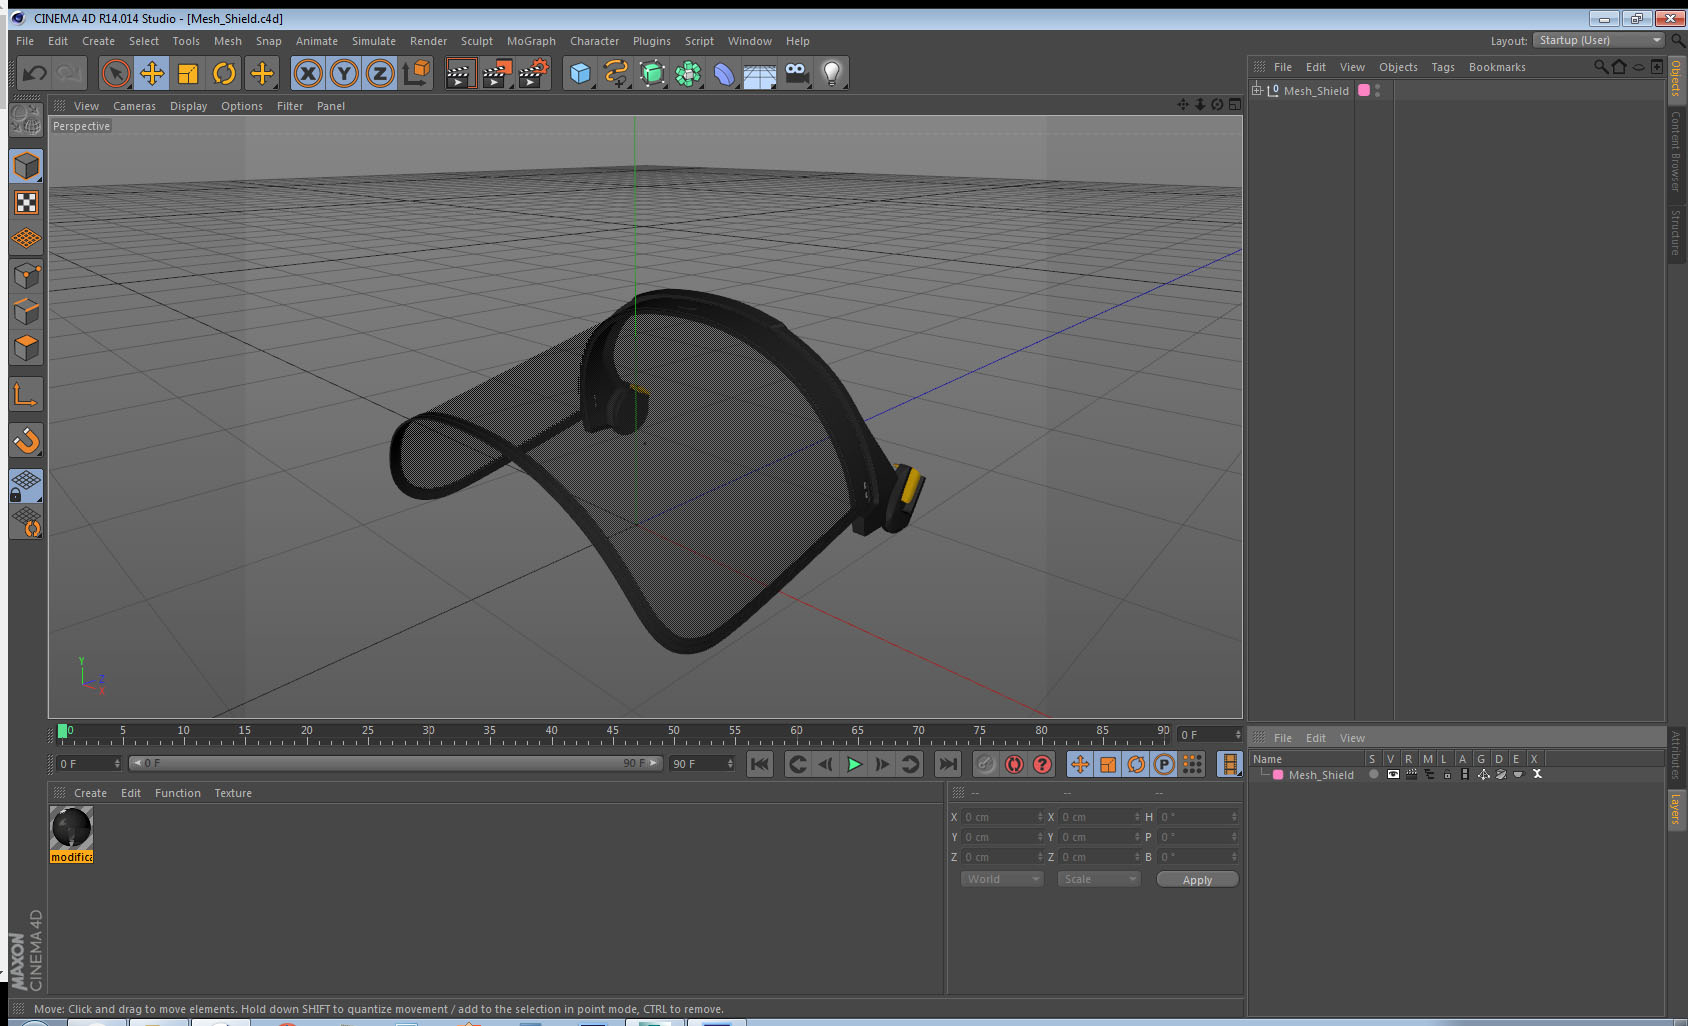Click position X coordinate field
The image size is (1688, 1026).
(1002, 817)
